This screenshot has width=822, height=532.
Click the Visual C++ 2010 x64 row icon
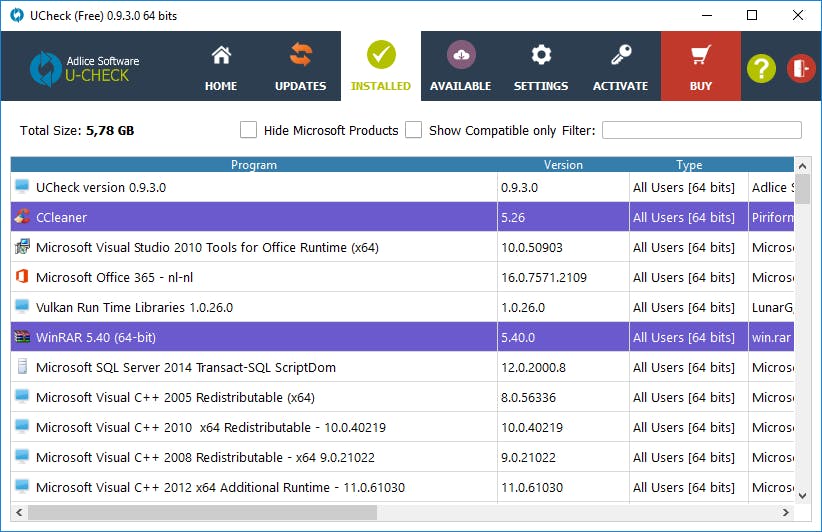[x=22, y=426]
